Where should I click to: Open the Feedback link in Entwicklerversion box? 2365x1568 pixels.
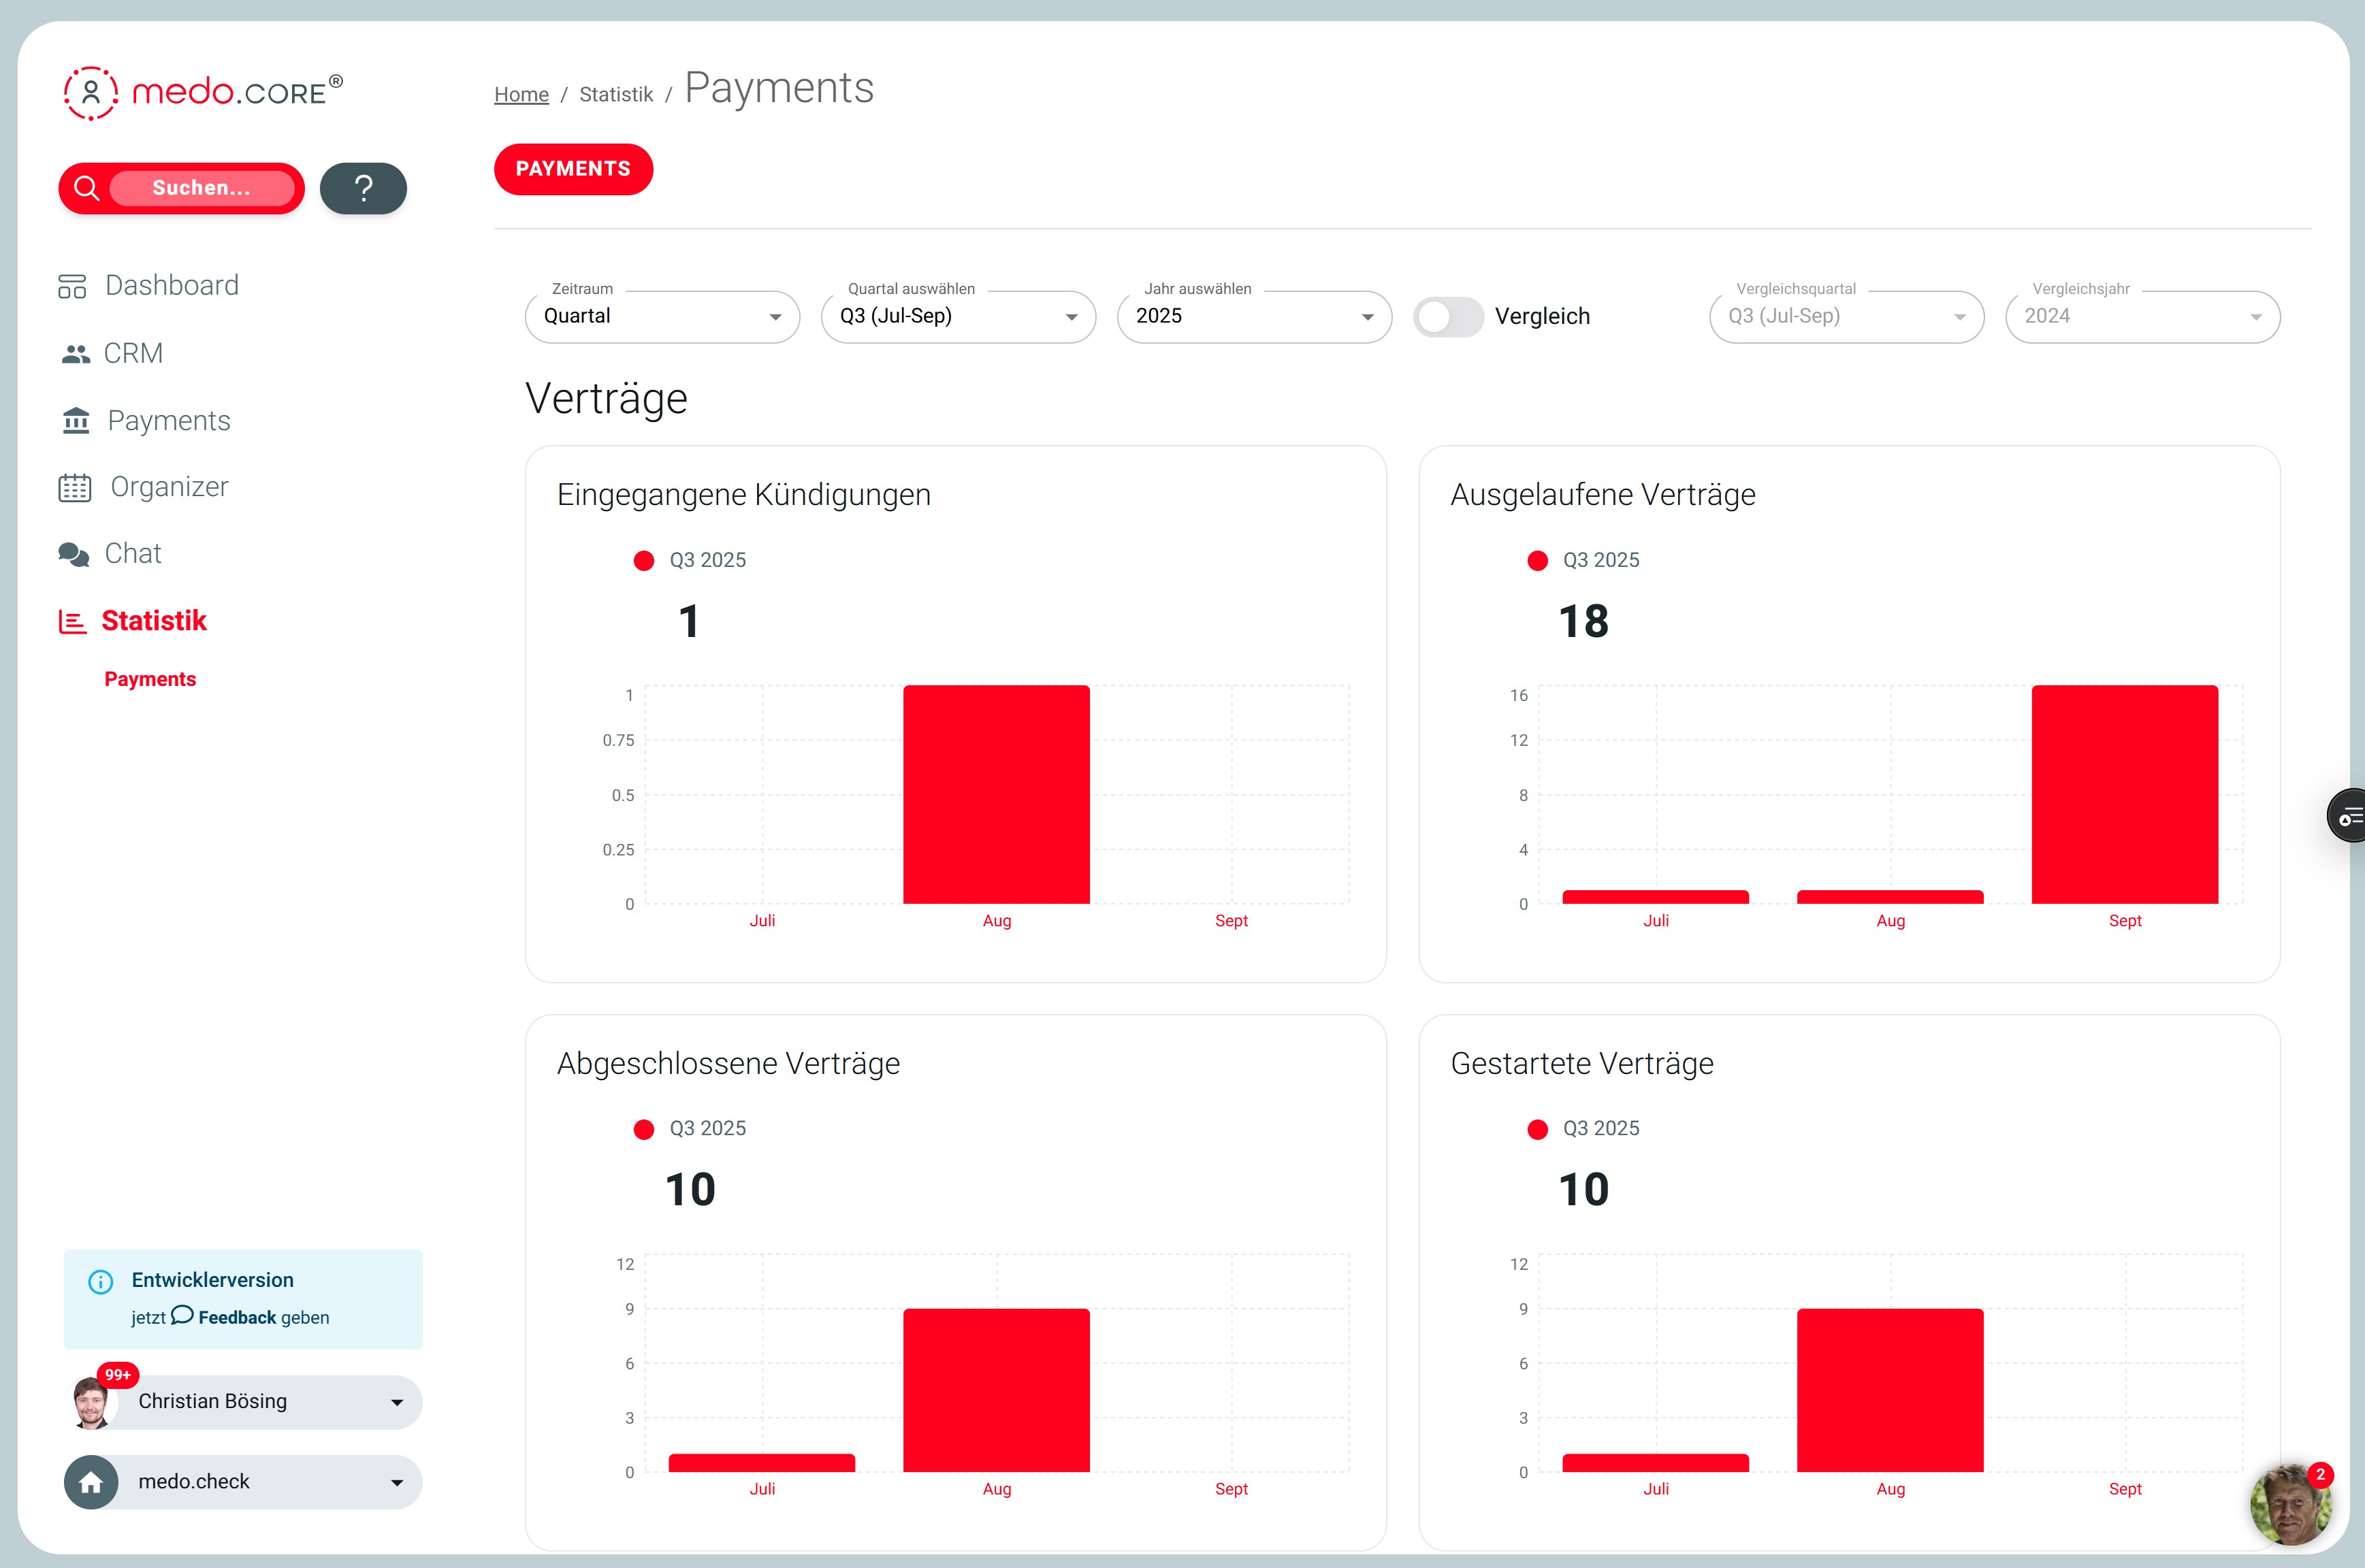click(x=238, y=1317)
